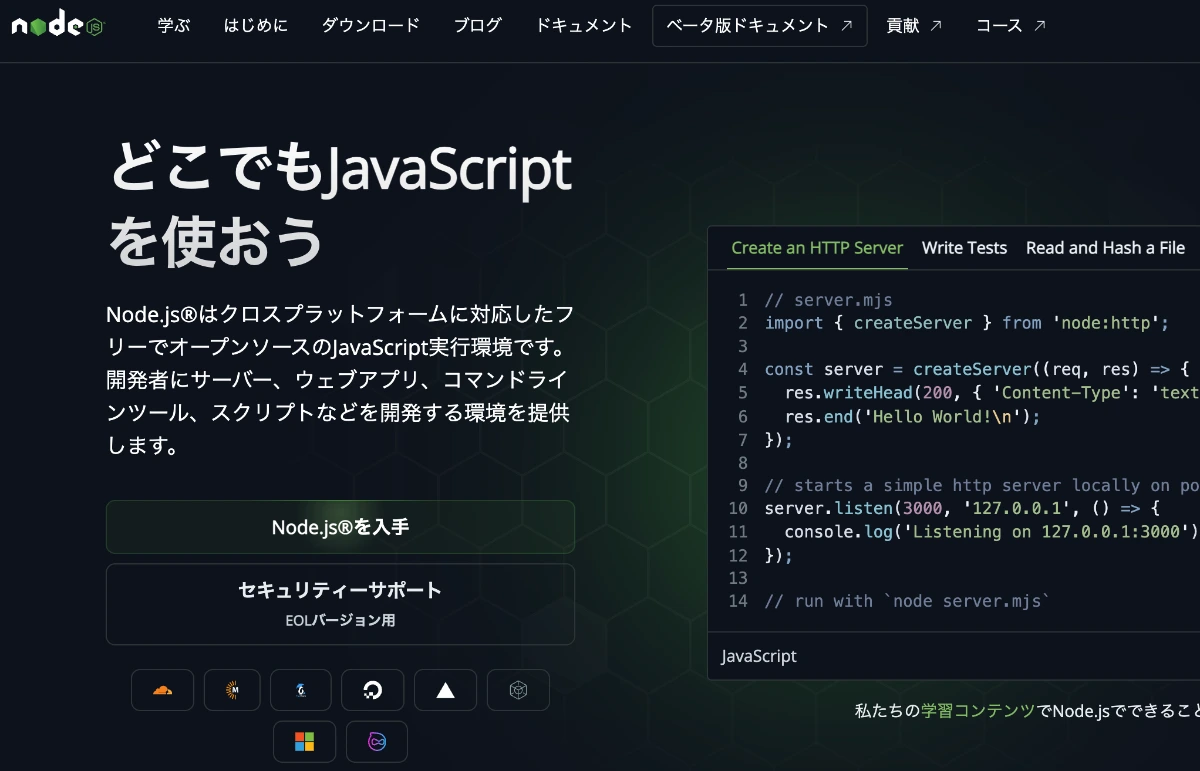Open the ブログ navigation link
Viewport: 1200px width, 771px height.
point(478,26)
